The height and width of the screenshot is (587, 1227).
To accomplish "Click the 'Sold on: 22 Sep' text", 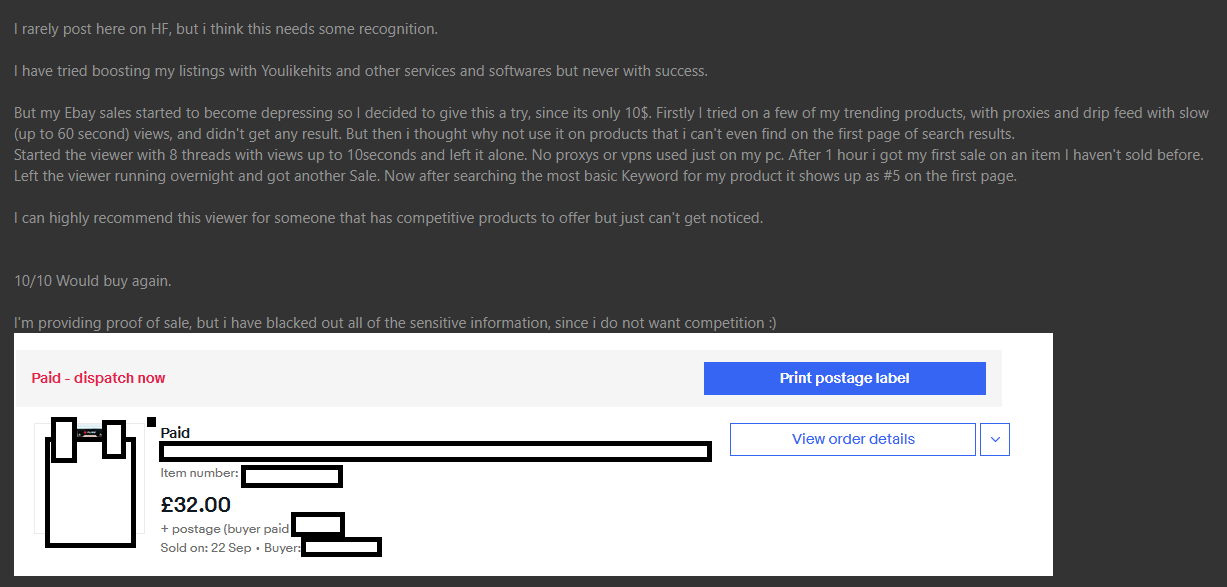I will [204, 548].
